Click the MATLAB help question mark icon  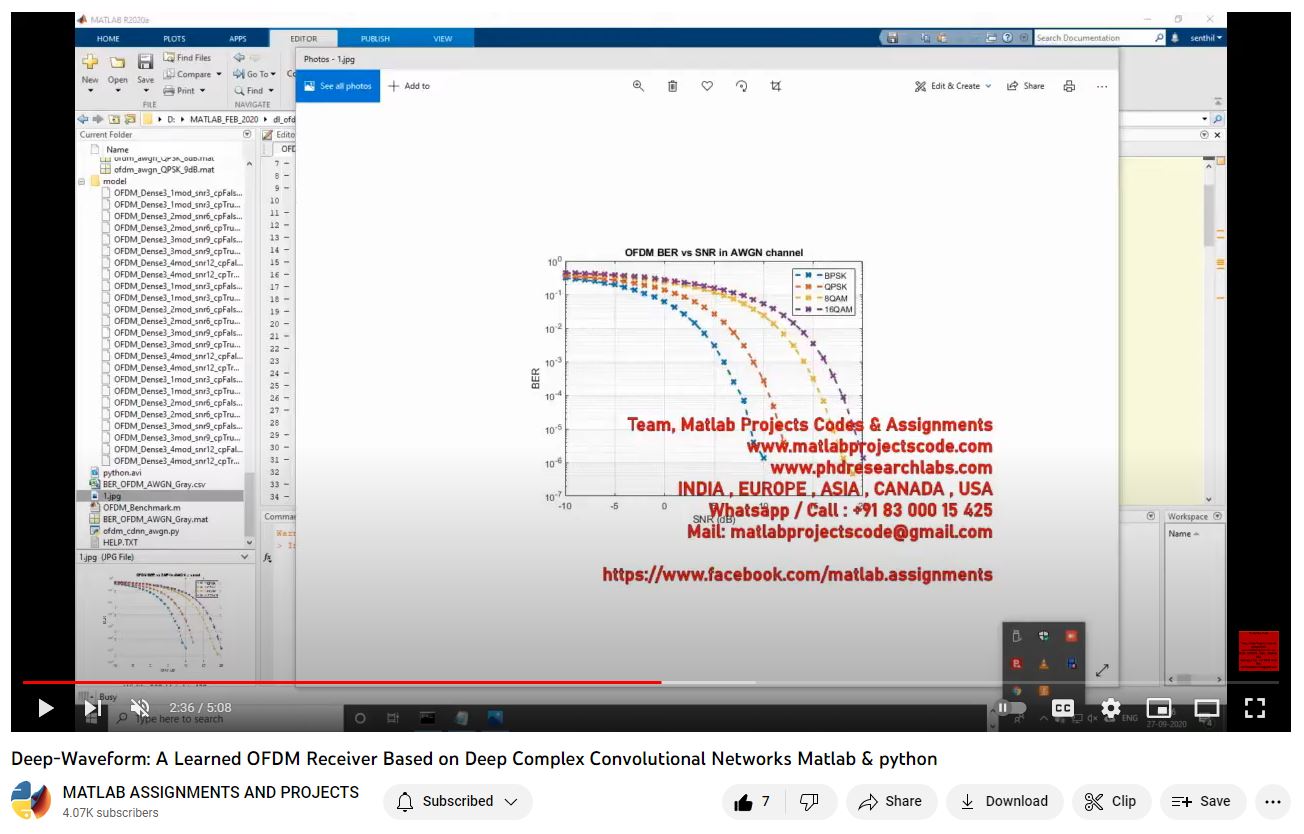[x=1007, y=38]
